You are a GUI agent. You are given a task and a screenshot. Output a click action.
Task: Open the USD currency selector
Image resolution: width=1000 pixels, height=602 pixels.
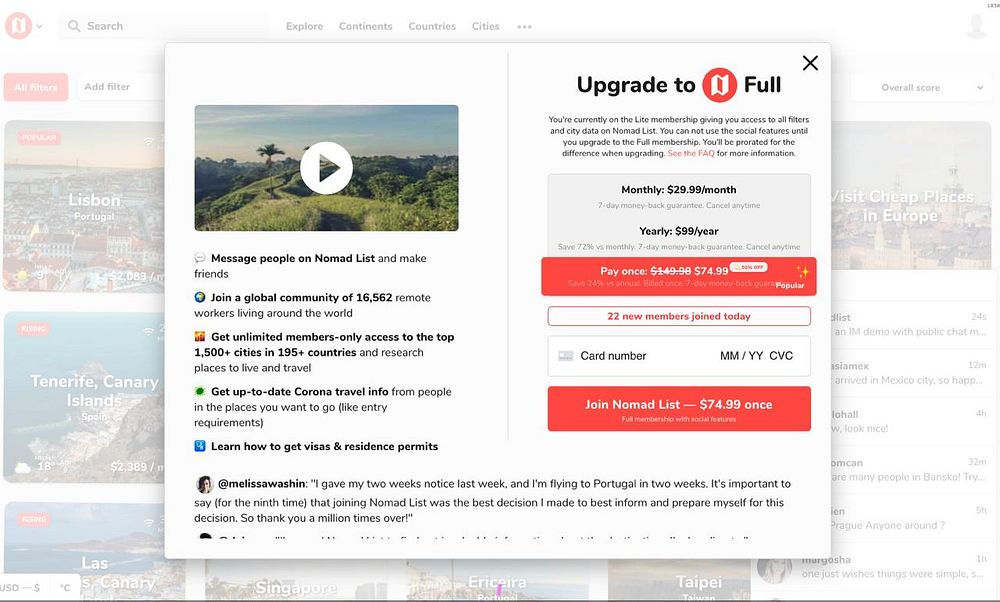click(x=20, y=587)
